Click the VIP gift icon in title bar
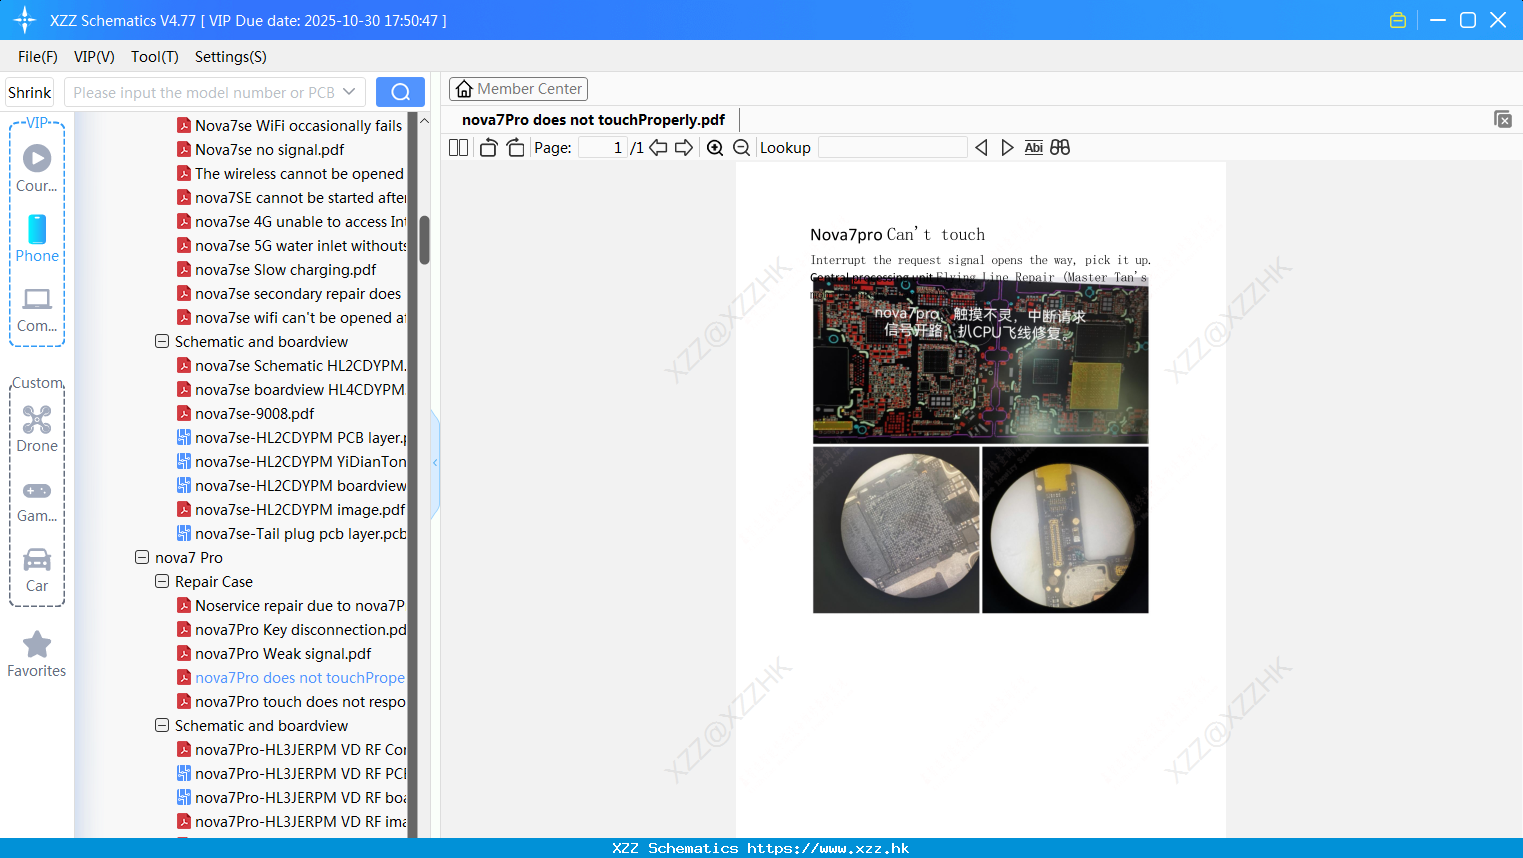This screenshot has height=858, width=1523. click(x=1398, y=20)
